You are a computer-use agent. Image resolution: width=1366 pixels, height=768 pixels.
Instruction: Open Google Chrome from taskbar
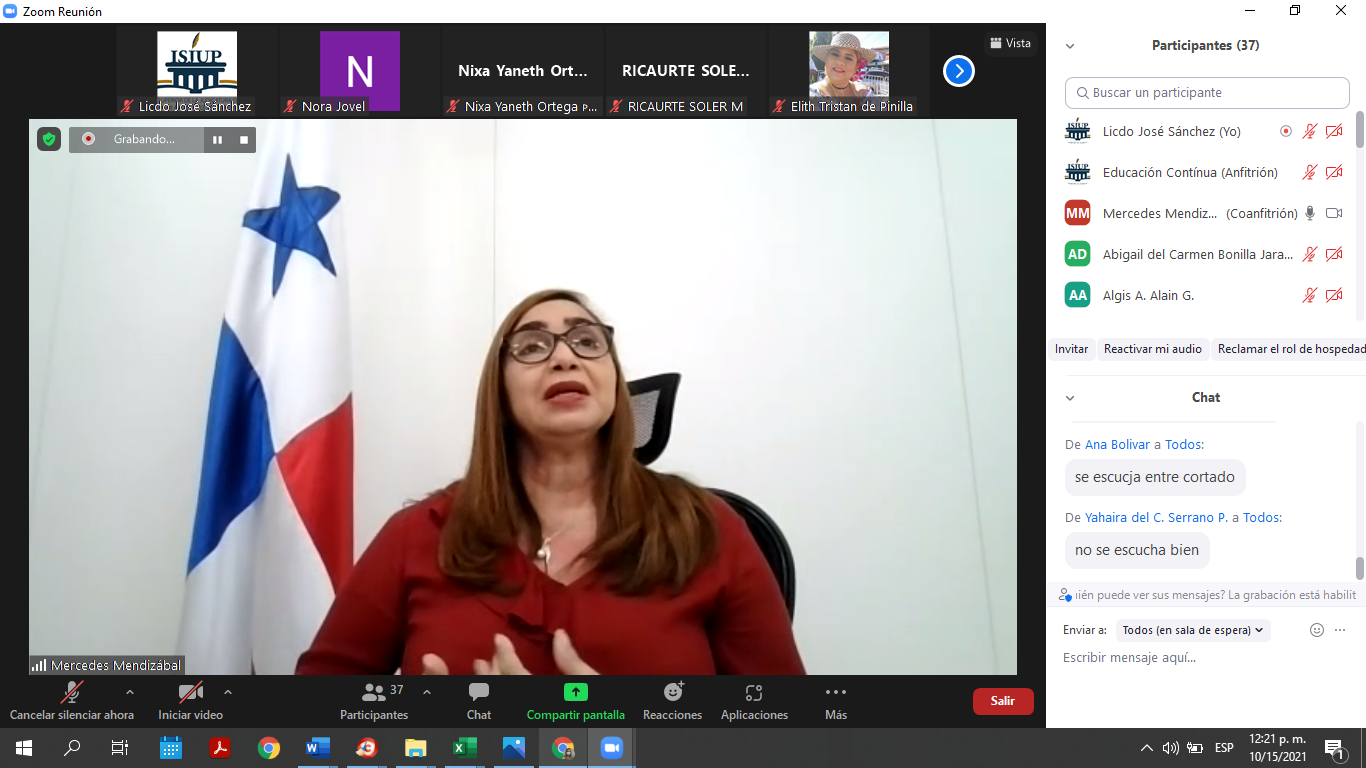click(268, 747)
